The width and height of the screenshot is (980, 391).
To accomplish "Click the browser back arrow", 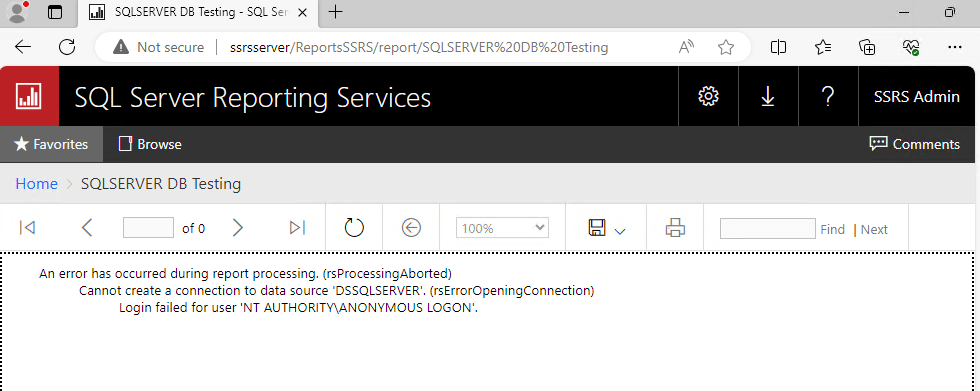I will pyautogui.click(x=23, y=47).
